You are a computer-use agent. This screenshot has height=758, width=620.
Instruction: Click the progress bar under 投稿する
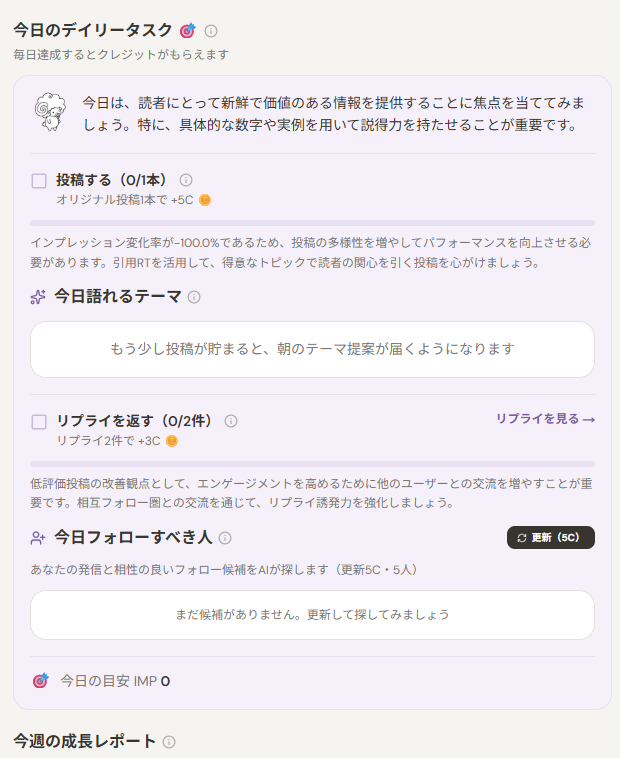[312, 223]
